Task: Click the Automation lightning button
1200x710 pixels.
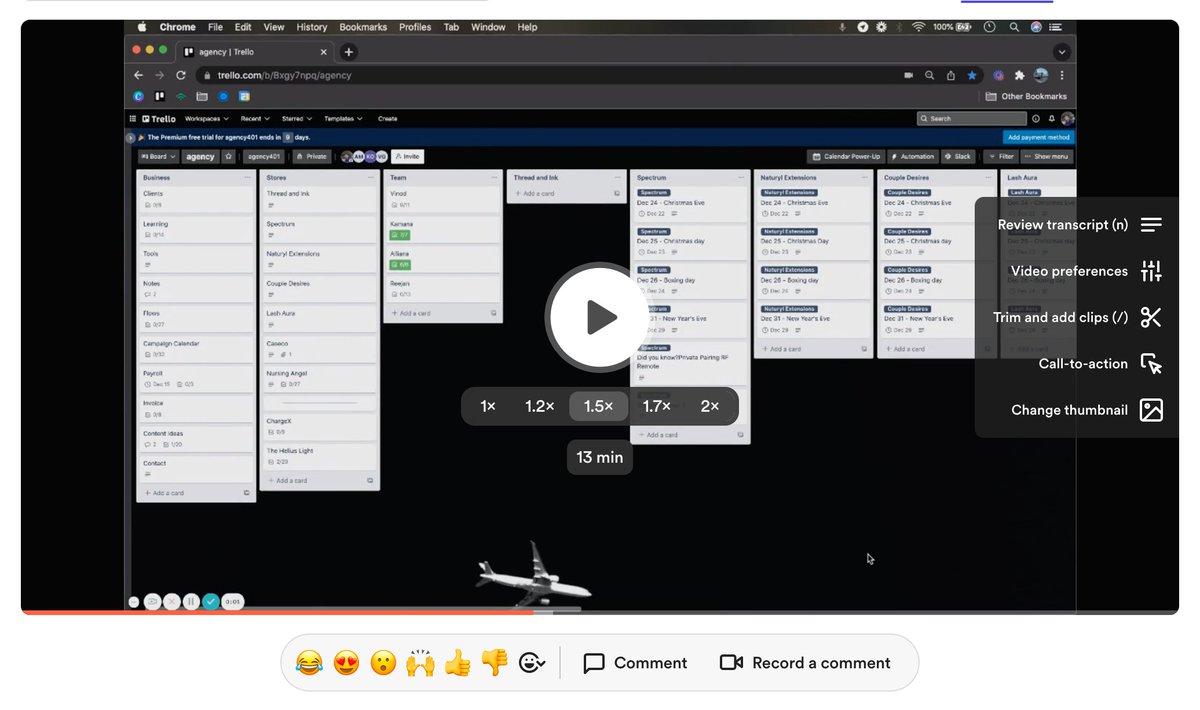Action: click(912, 156)
